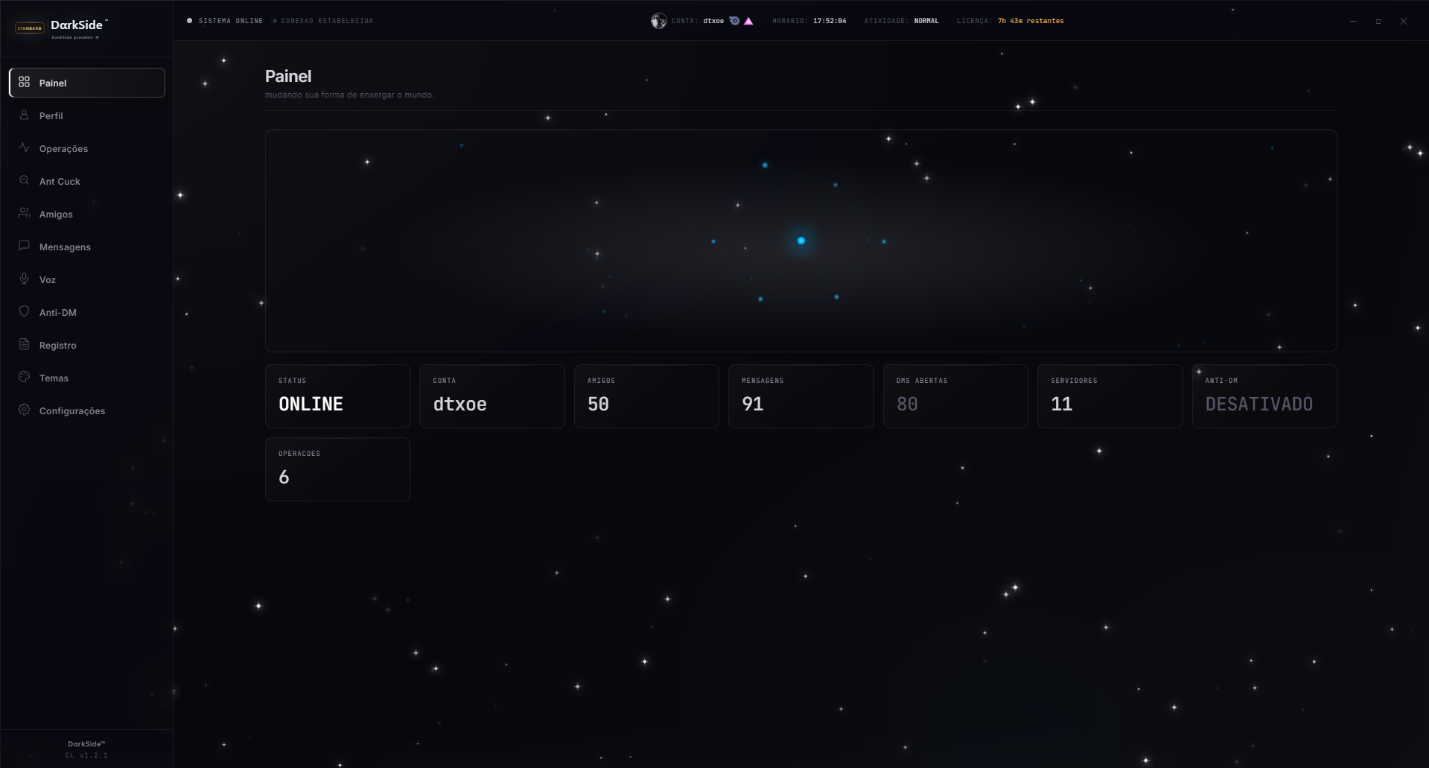Click the Painel grid icon in sidebar
The image size is (1429, 768).
point(24,82)
